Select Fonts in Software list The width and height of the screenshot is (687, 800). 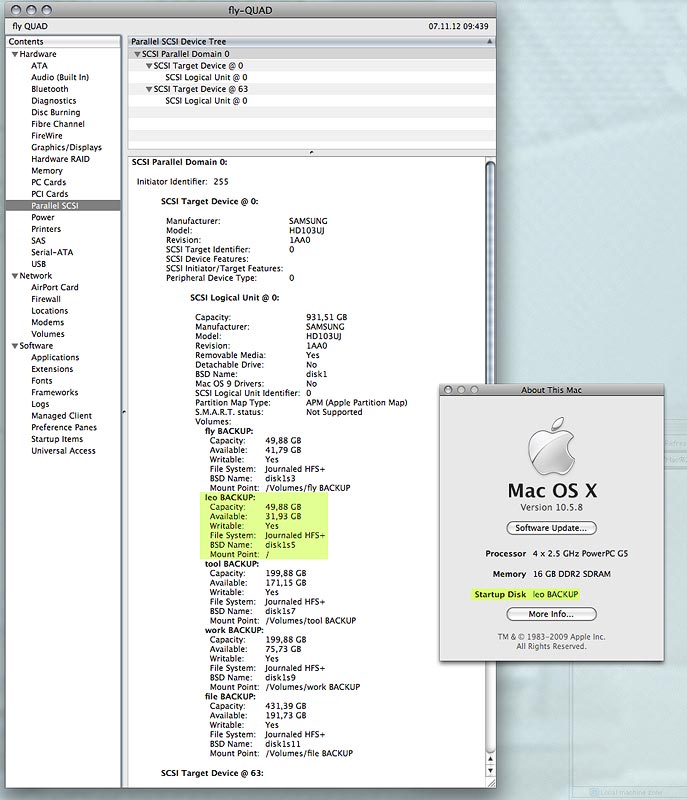(42, 381)
